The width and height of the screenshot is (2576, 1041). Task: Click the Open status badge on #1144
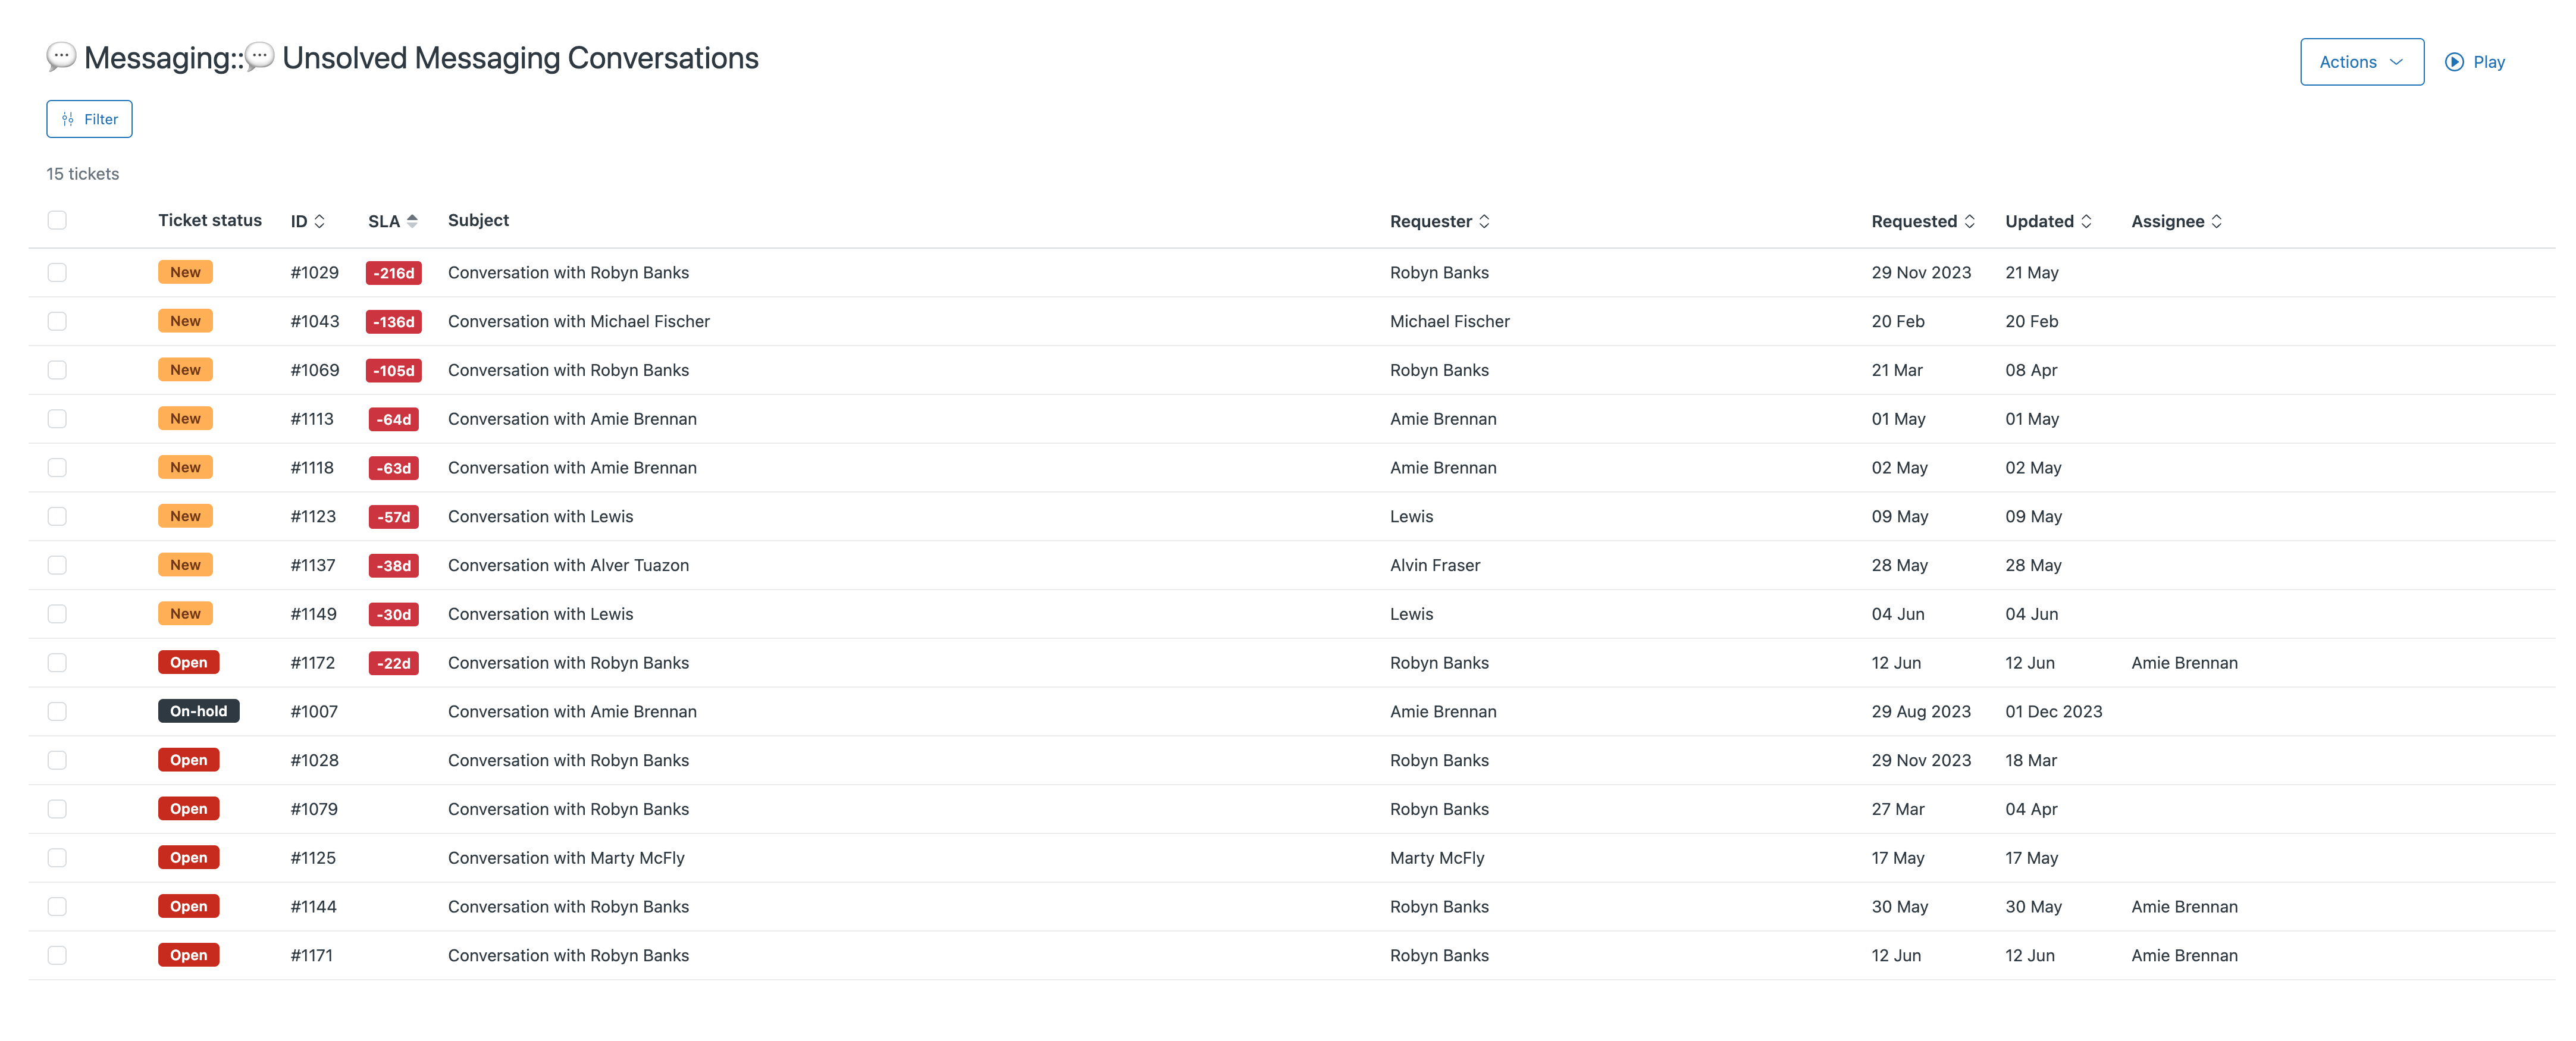tap(188, 906)
